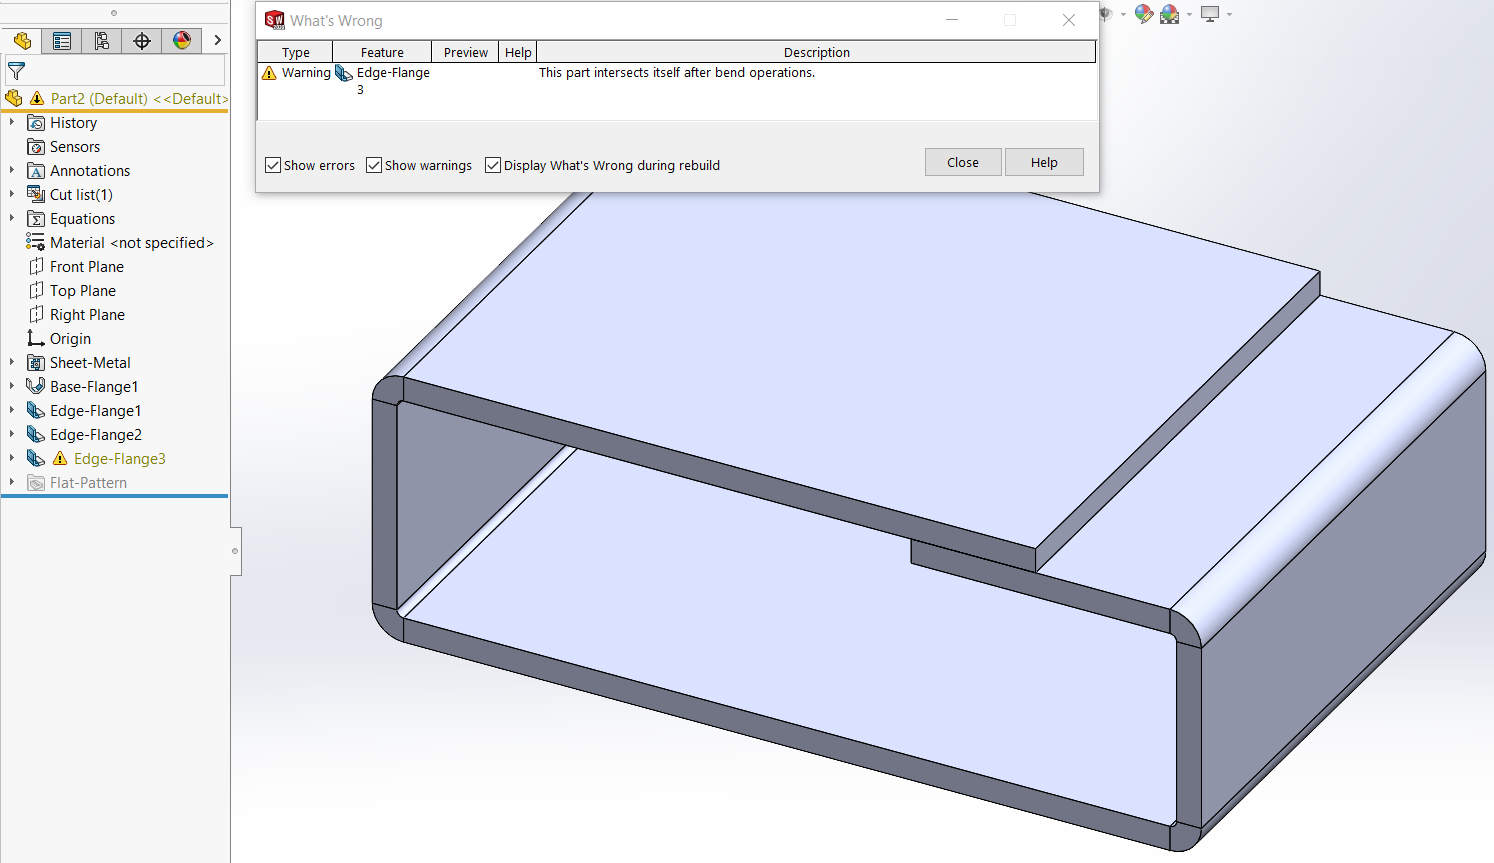Open the DisplayManager color ball tab
The image size is (1494, 863).
pyautogui.click(x=182, y=41)
